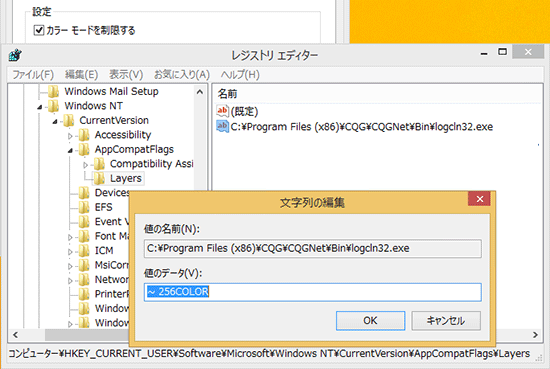
Task: Click the 名前 column header
Action: [227, 94]
